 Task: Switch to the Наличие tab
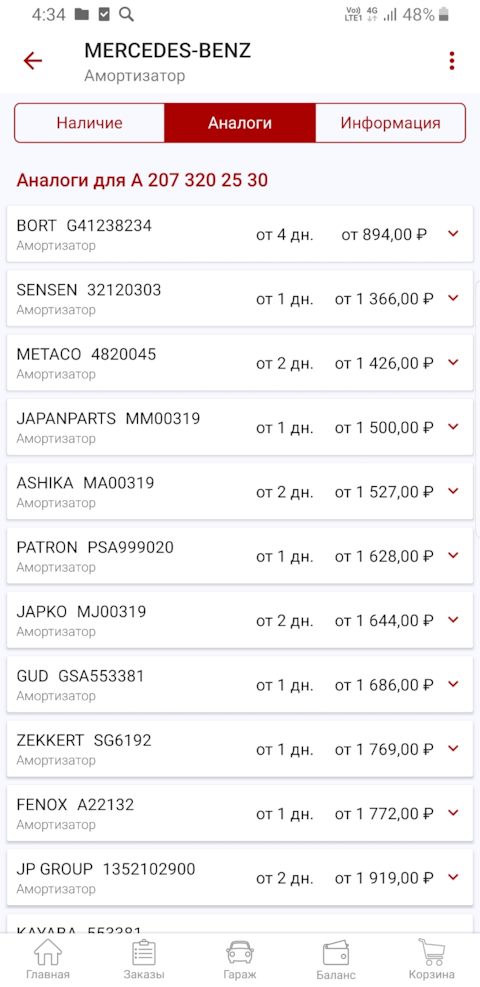tap(89, 123)
